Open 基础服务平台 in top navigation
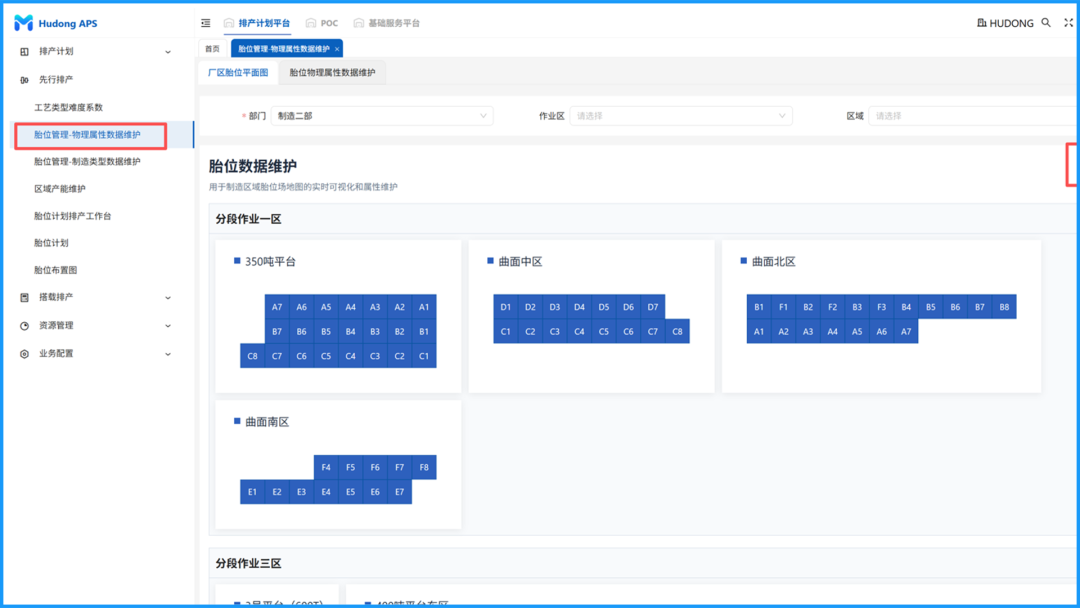 tap(386, 23)
